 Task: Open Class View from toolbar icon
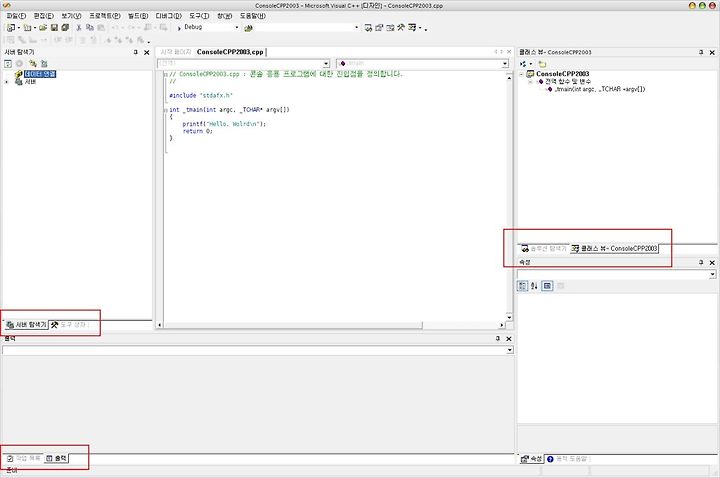pyautogui.click(x=412, y=28)
